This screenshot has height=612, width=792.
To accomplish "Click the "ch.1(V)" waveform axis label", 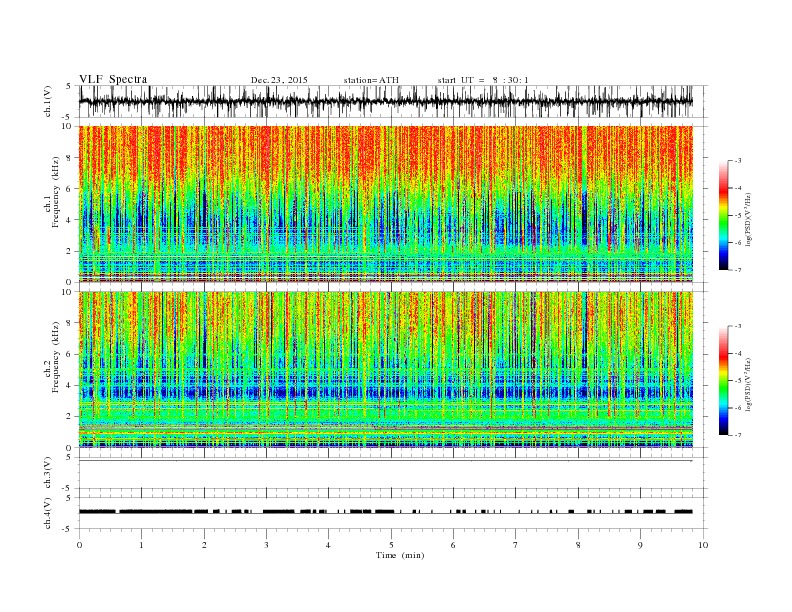I will 48,101.
